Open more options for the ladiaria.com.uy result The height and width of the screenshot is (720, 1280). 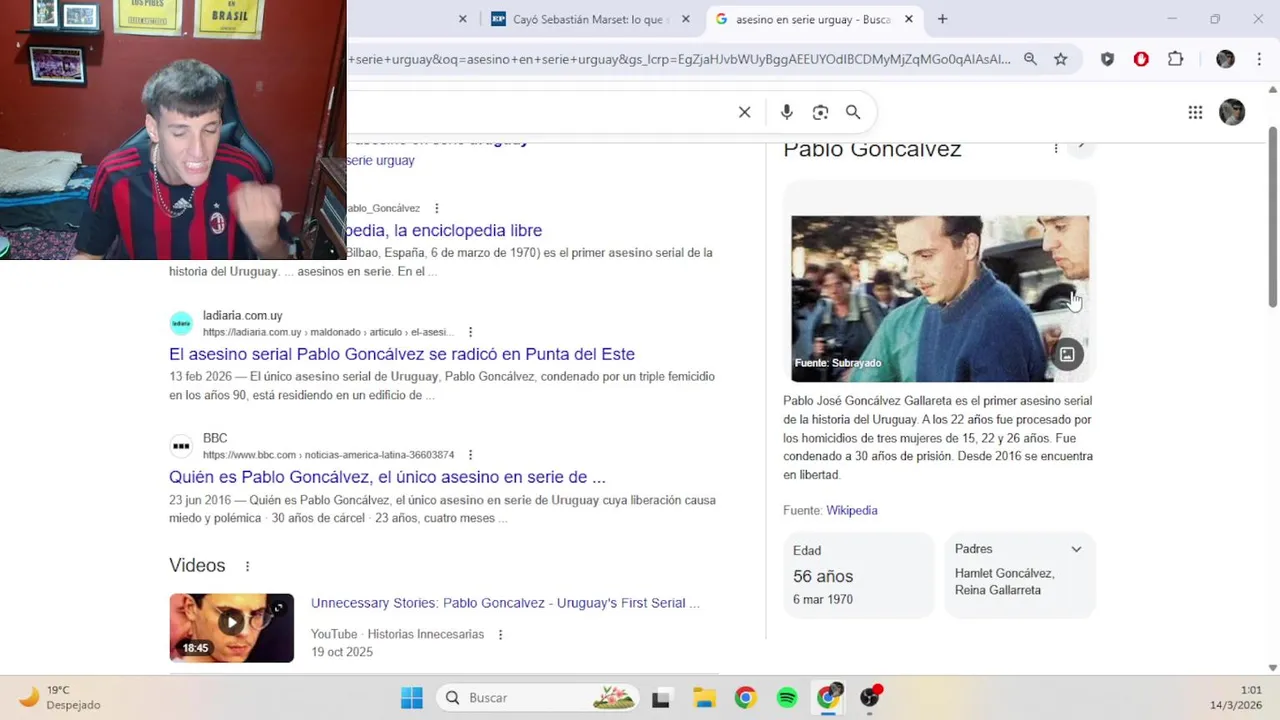(x=470, y=332)
